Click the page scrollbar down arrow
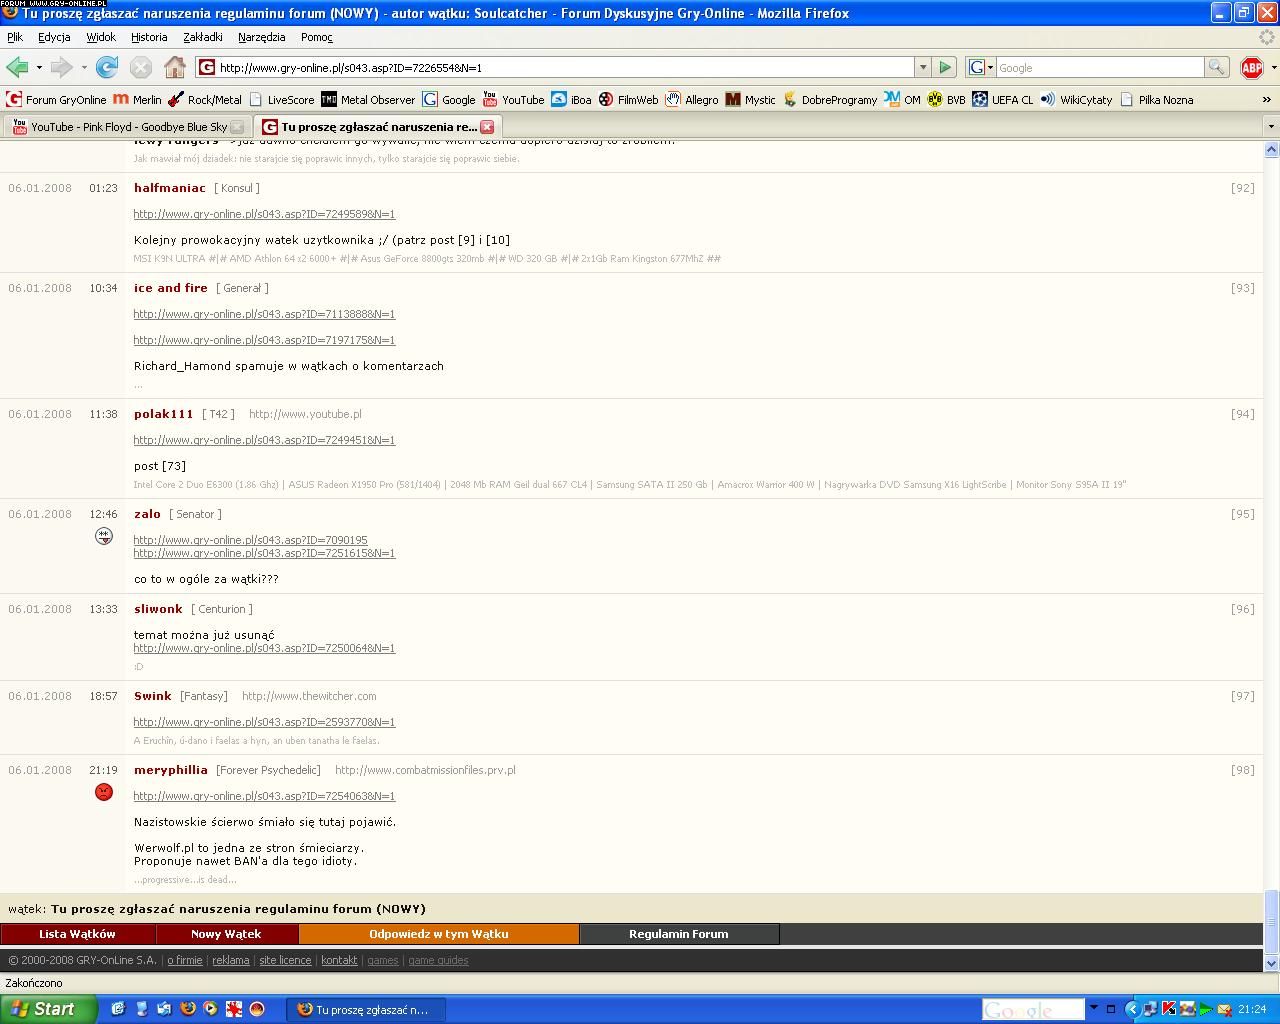 [1271, 963]
